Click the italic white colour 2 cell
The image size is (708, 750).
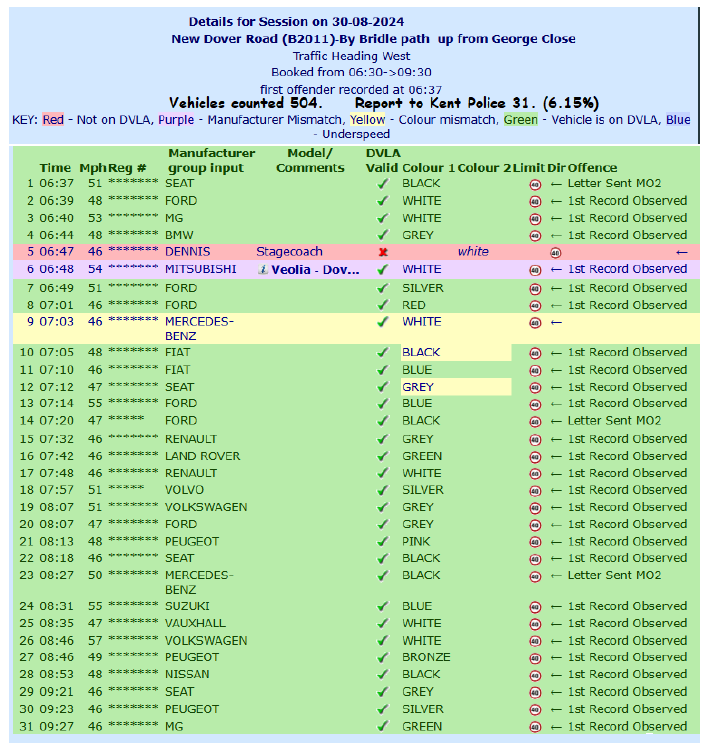[x=473, y=252]
